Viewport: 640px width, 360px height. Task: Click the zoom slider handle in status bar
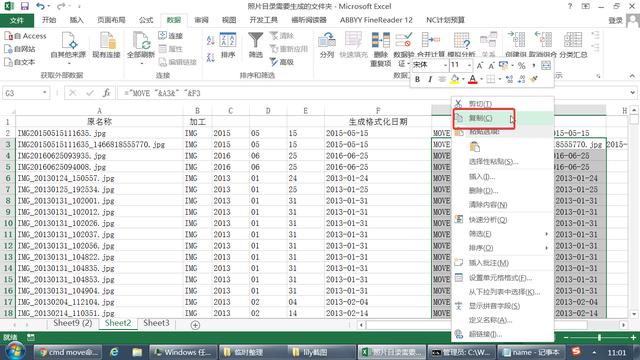point(599,338)
